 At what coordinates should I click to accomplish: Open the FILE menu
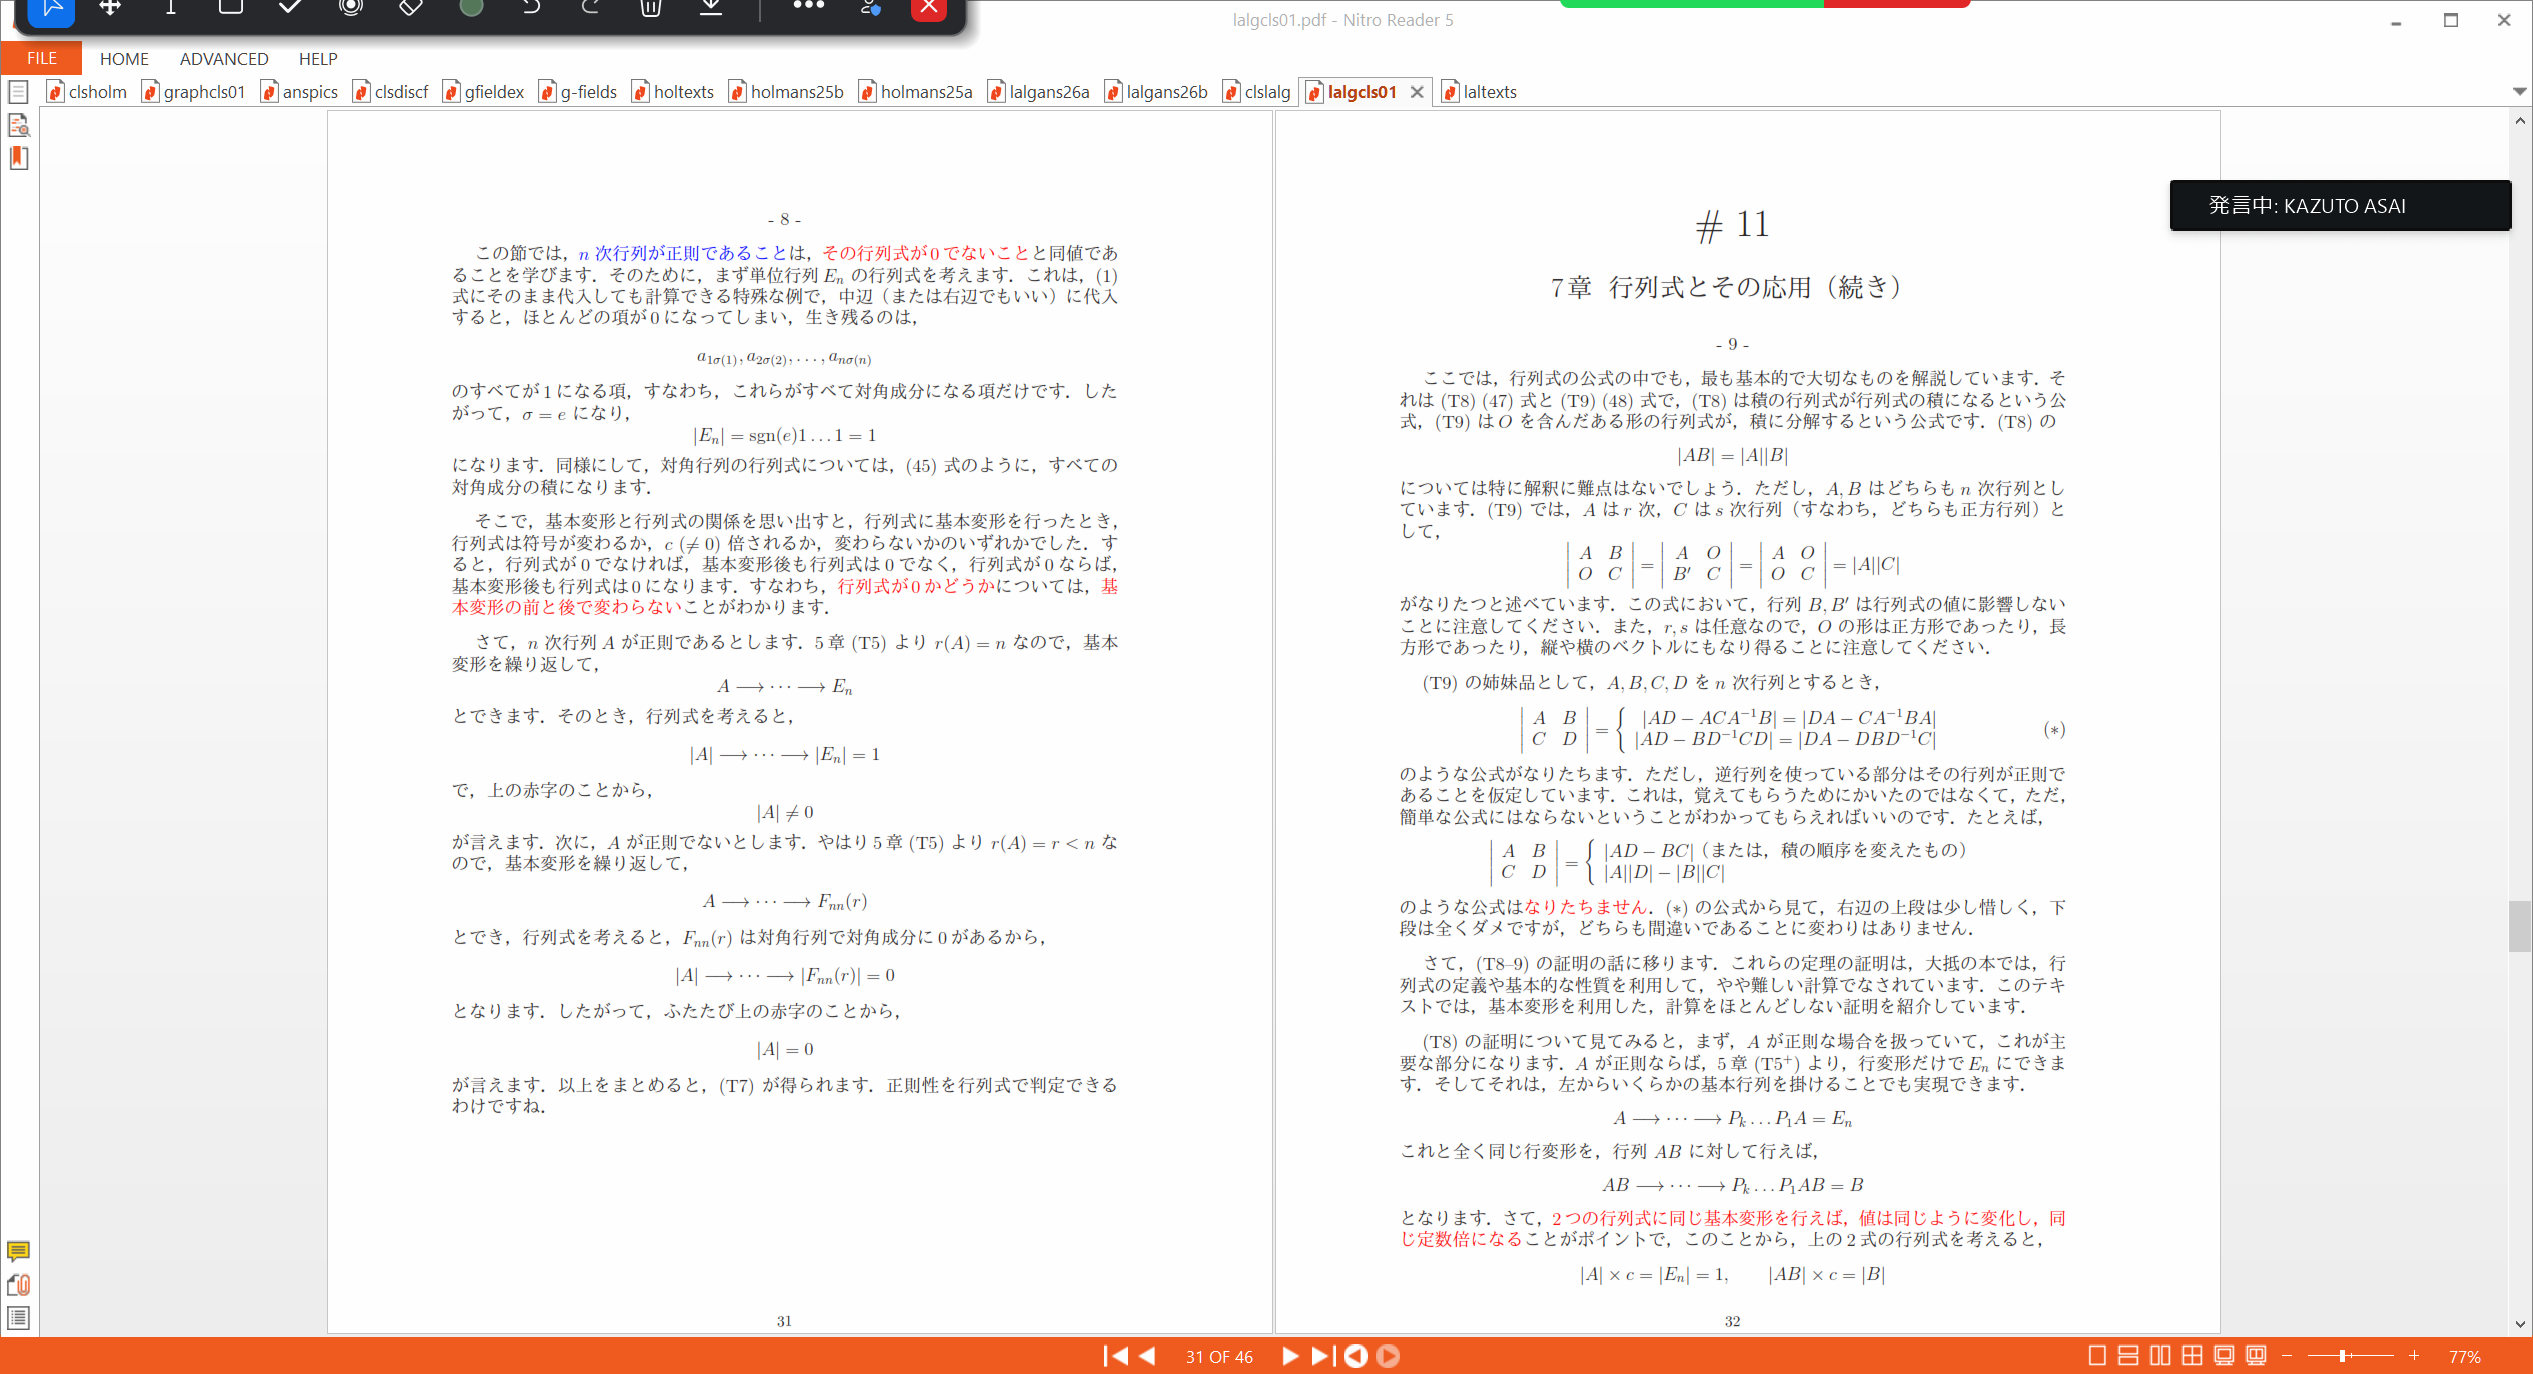coord(41,58)
